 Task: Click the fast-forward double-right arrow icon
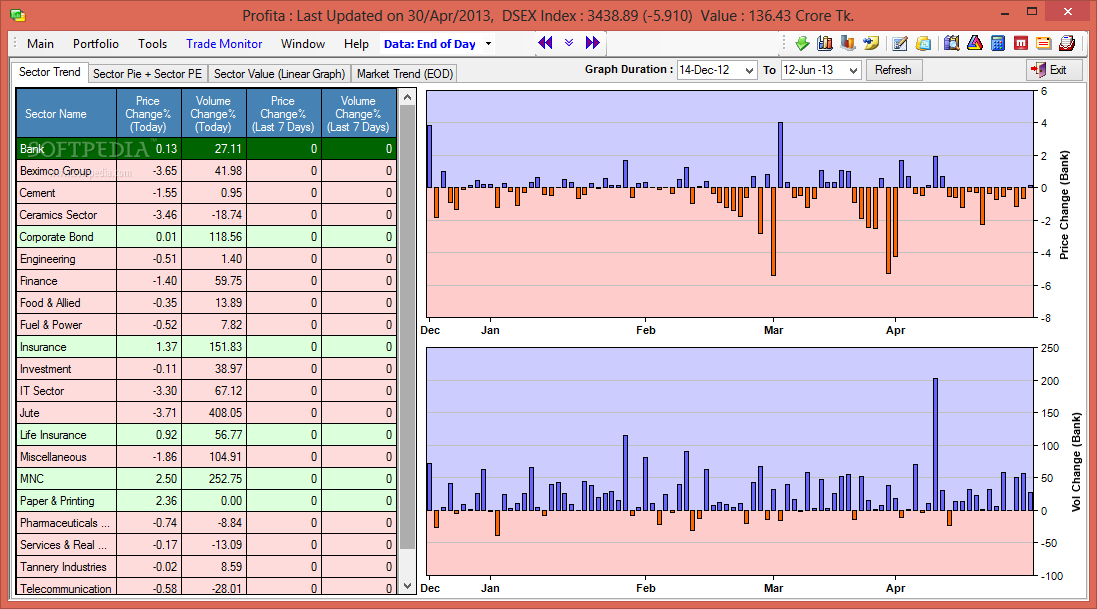pos(593,43)
